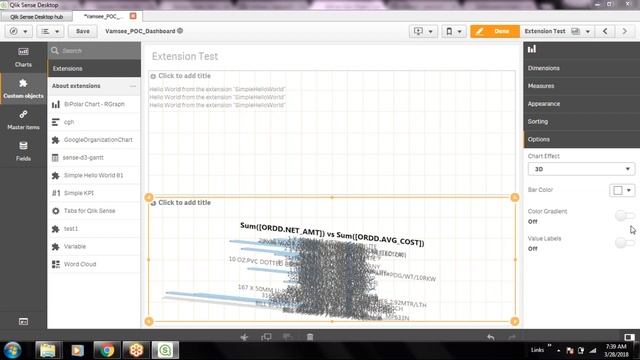Open File Explorer from the taskbar
This screenshot has width=640, height=360.
click(x=48, y=350)
